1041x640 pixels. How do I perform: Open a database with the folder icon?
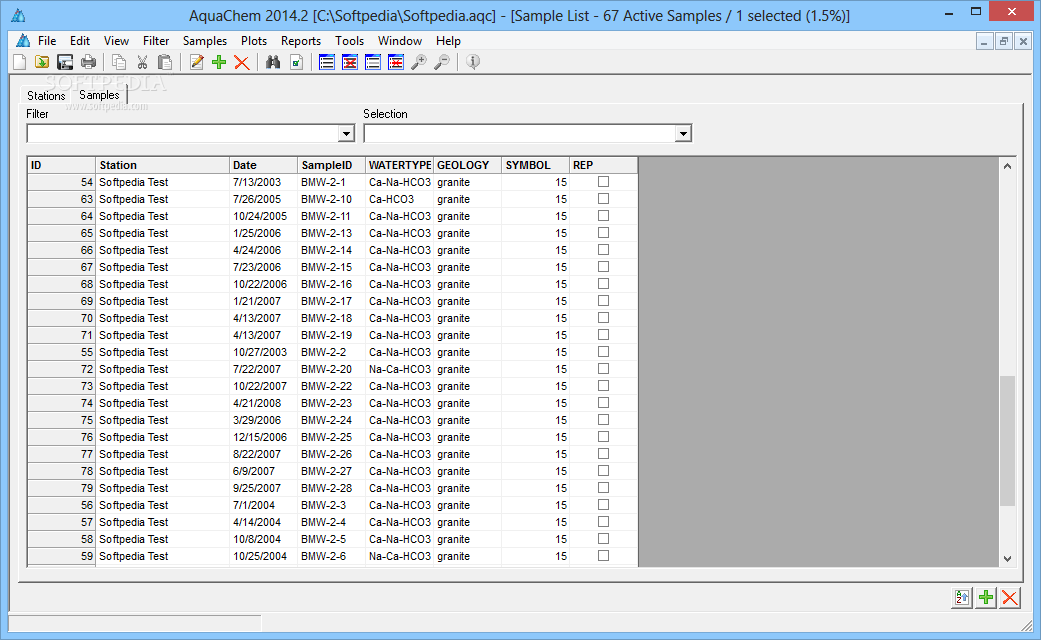coord(42,62)
